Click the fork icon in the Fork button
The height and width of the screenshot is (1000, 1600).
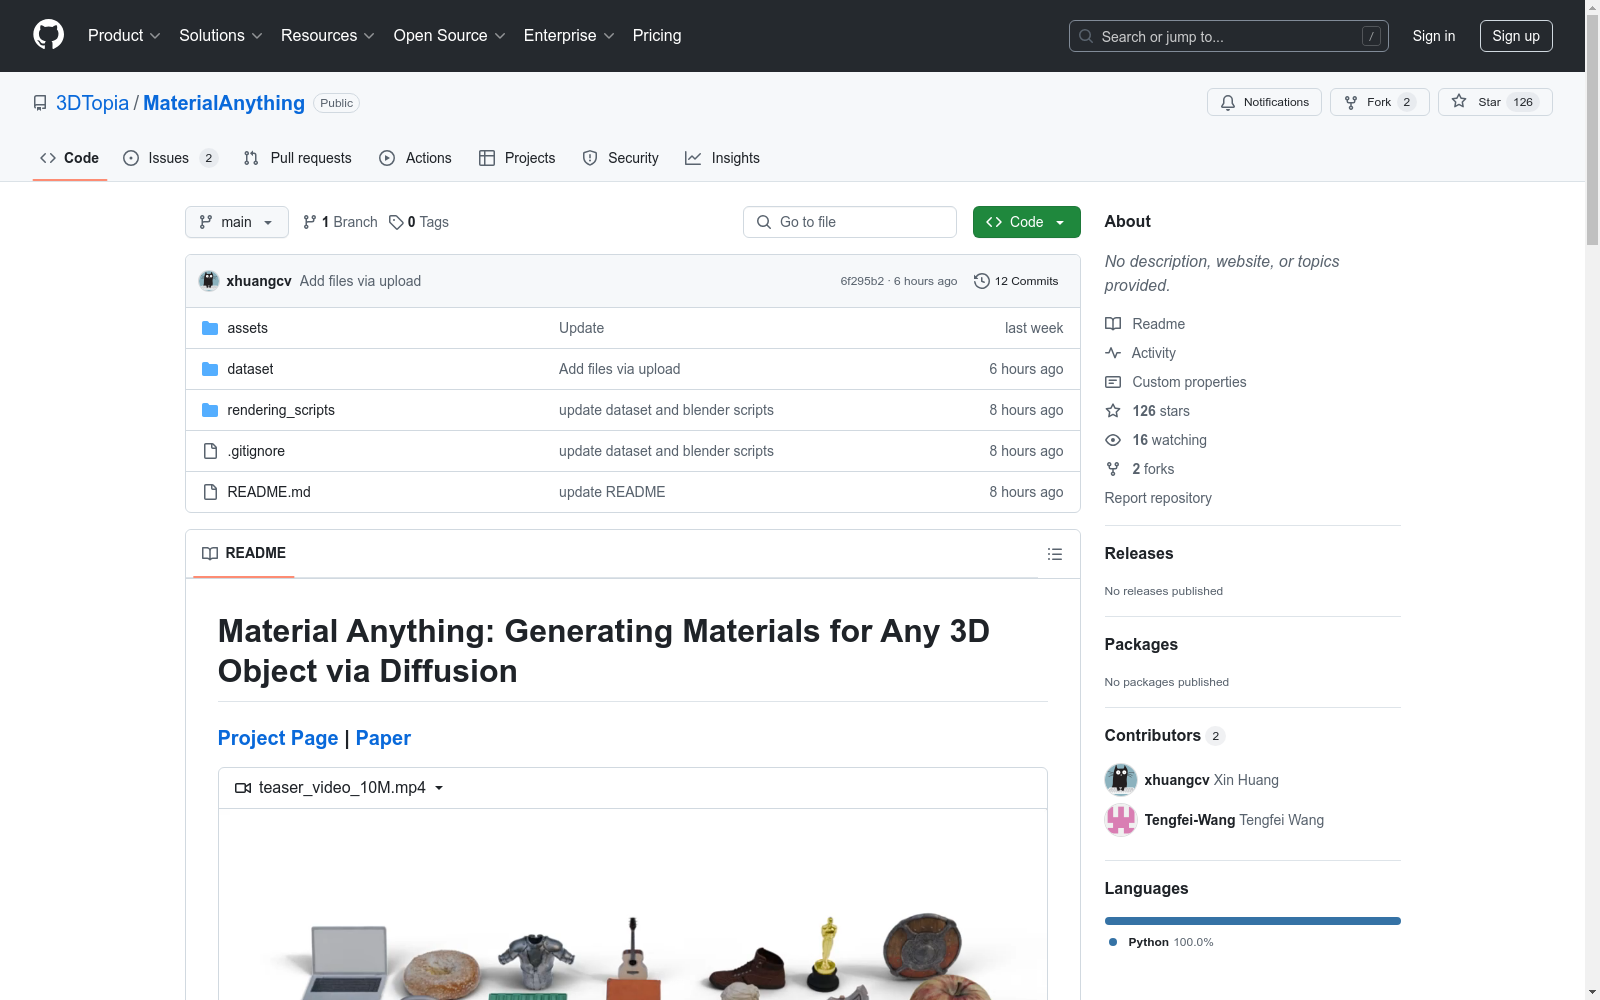(x=1351, y=102)
